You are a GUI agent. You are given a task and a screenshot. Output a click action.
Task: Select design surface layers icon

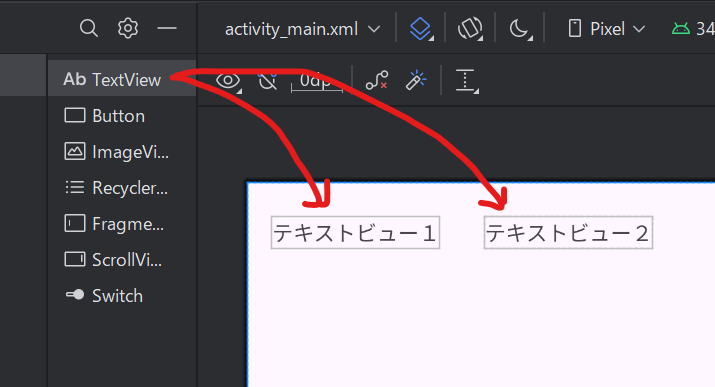[x=420, y=29]
